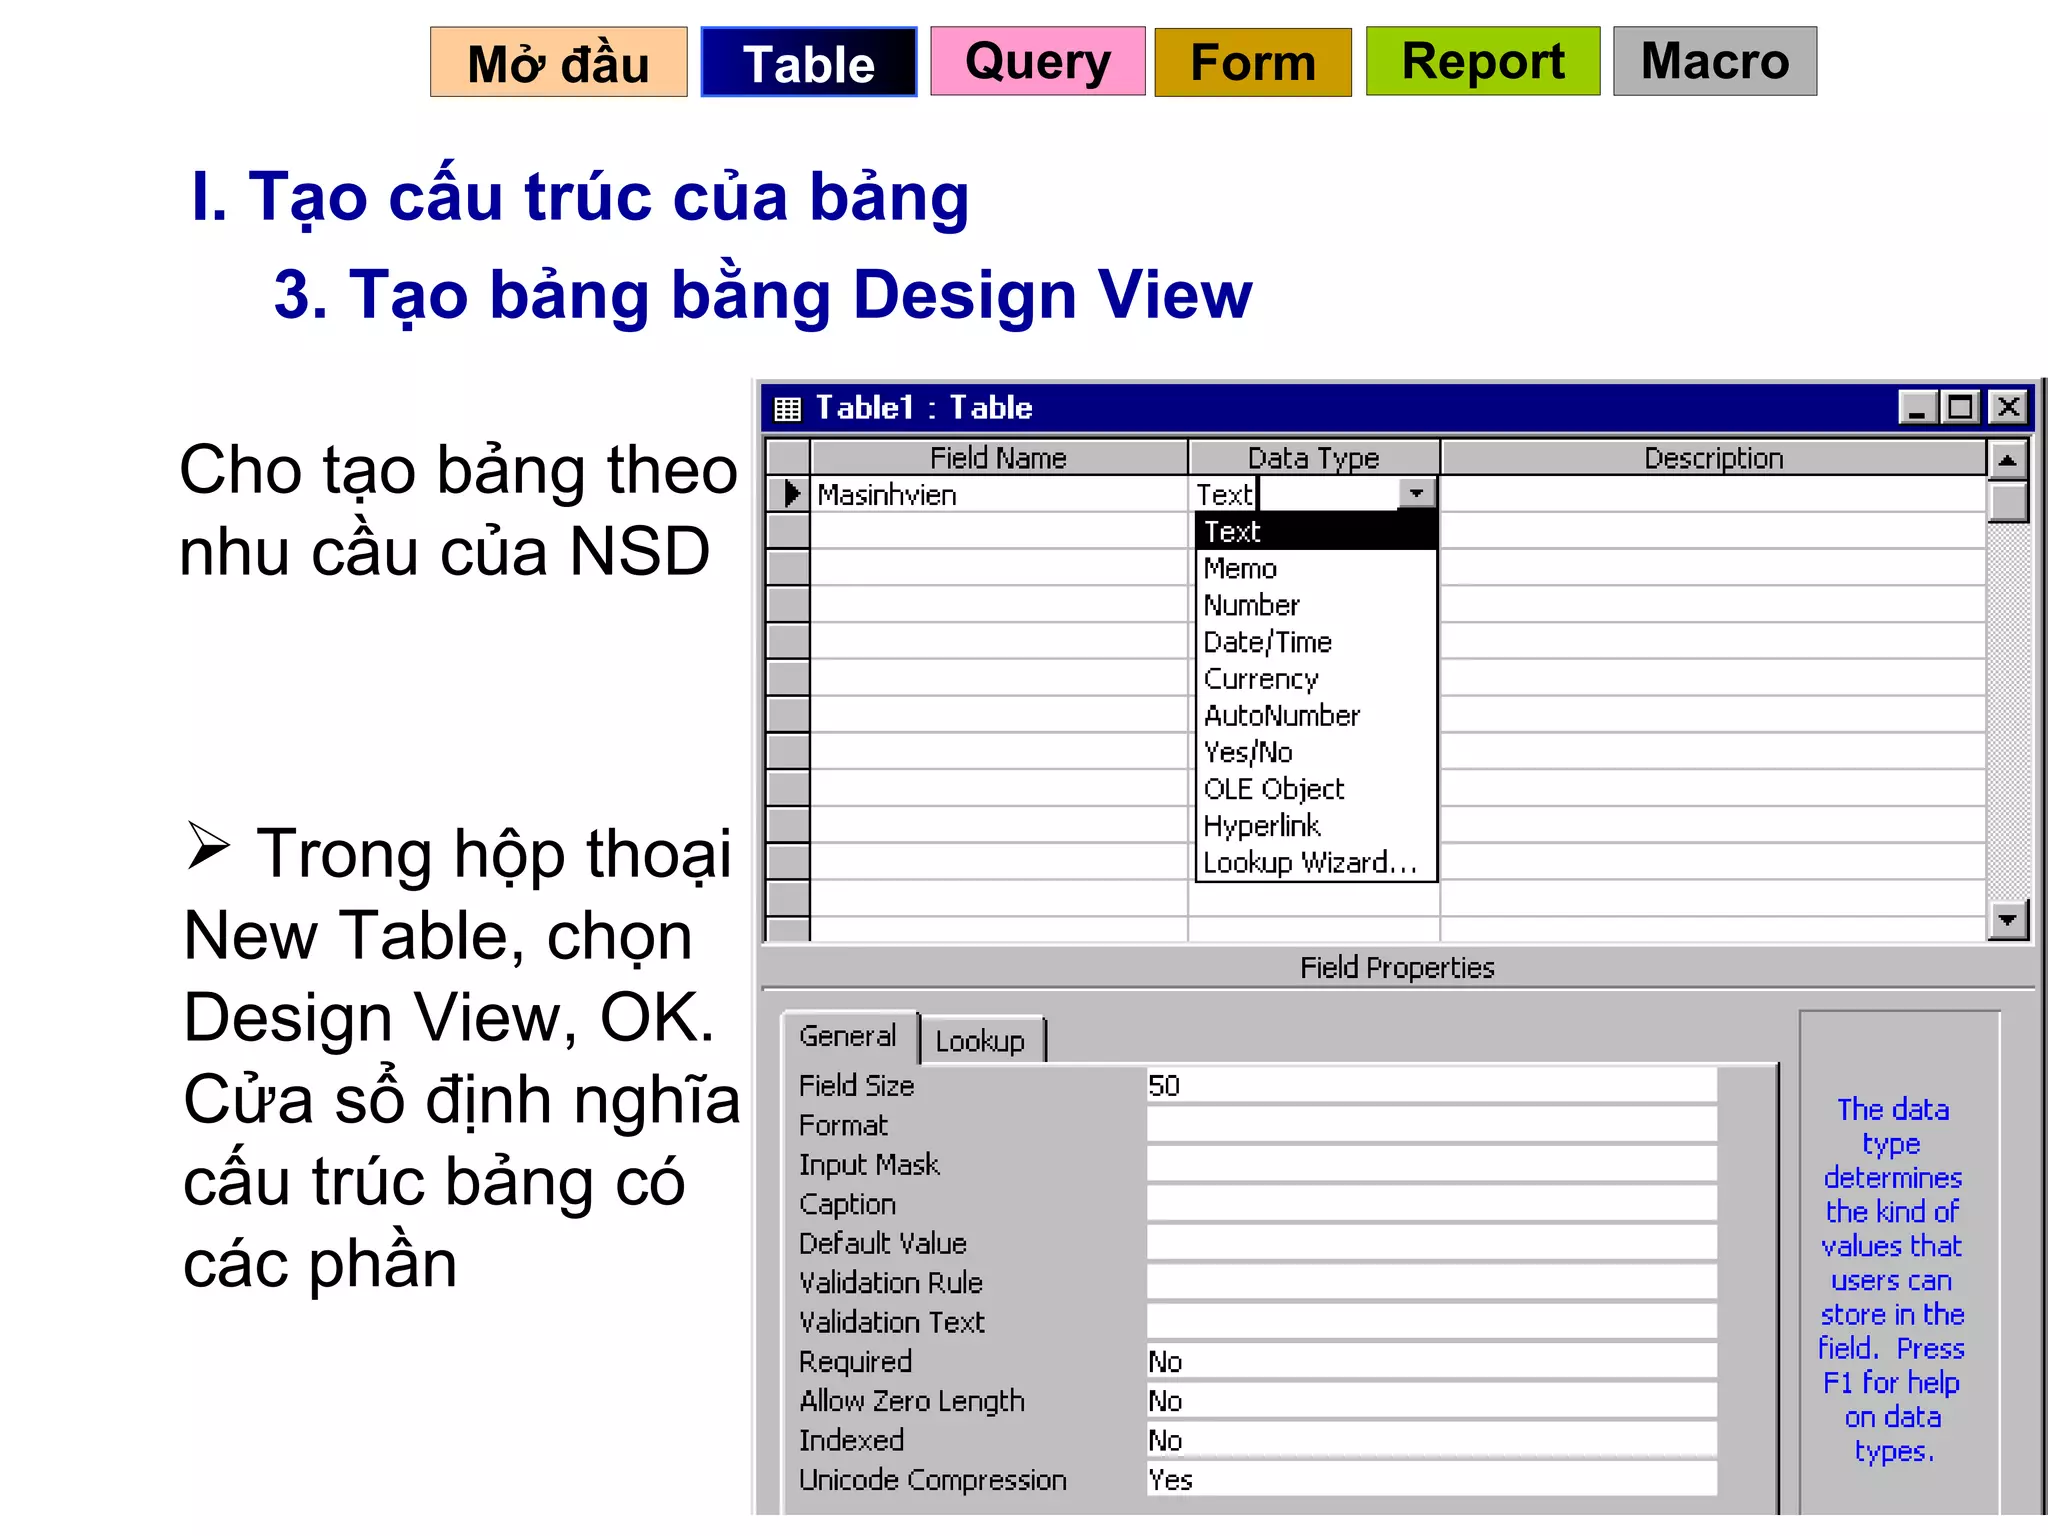2048x1536 pixels.
Task: Choose Hyperlink from the data type list
Action: pos(1316,826)
